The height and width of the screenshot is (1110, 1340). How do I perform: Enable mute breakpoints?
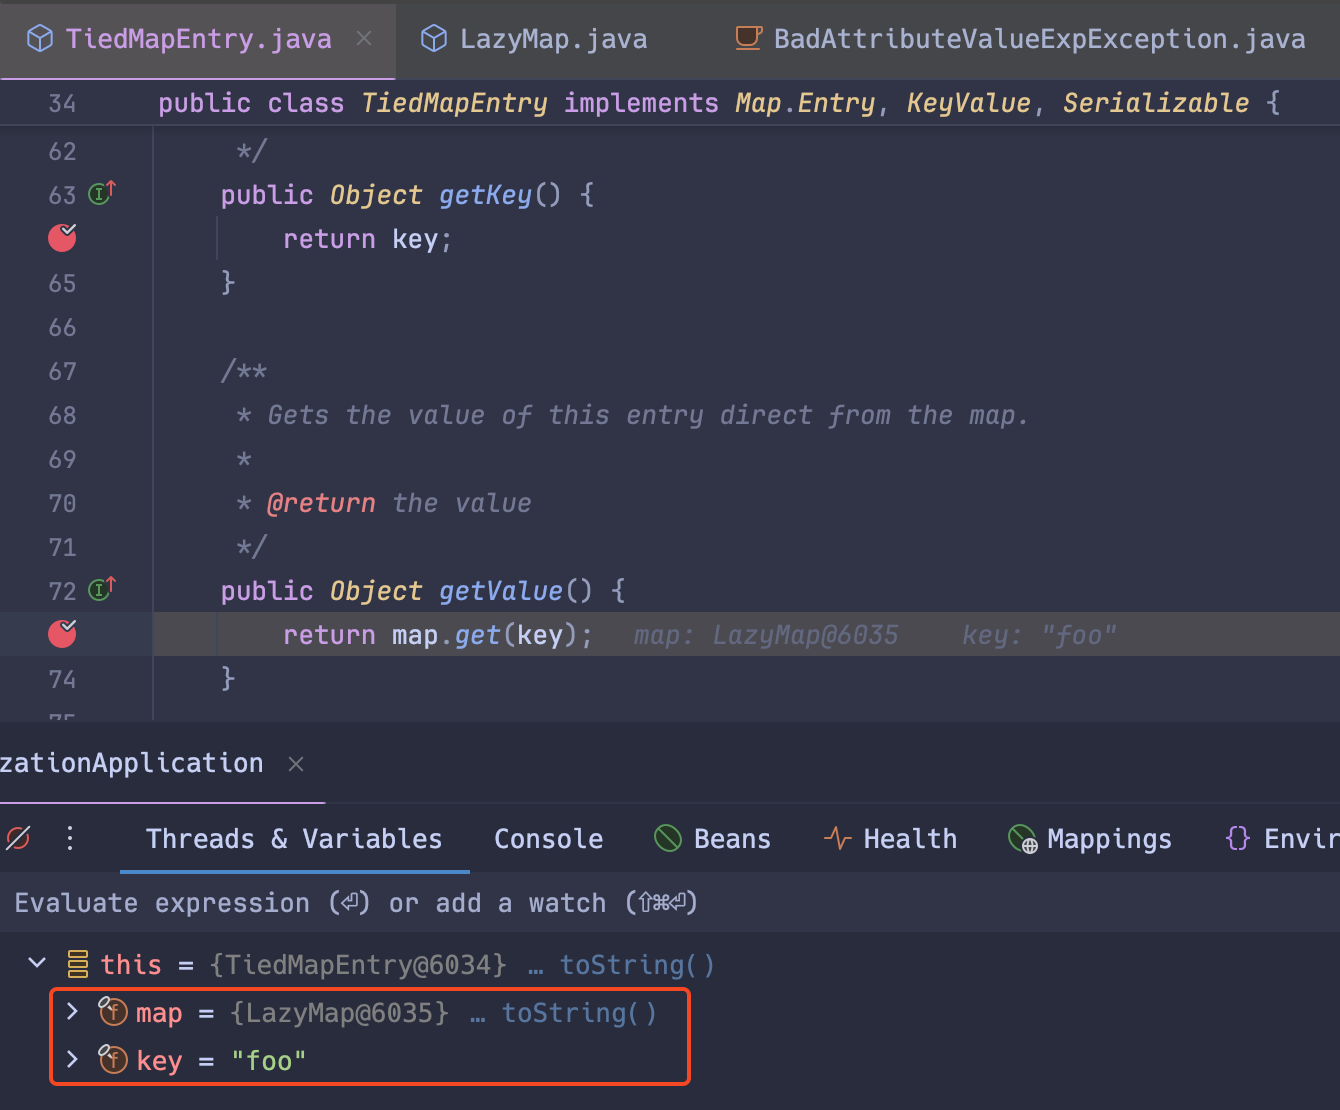pyautogui.click(x=18, y=839)
